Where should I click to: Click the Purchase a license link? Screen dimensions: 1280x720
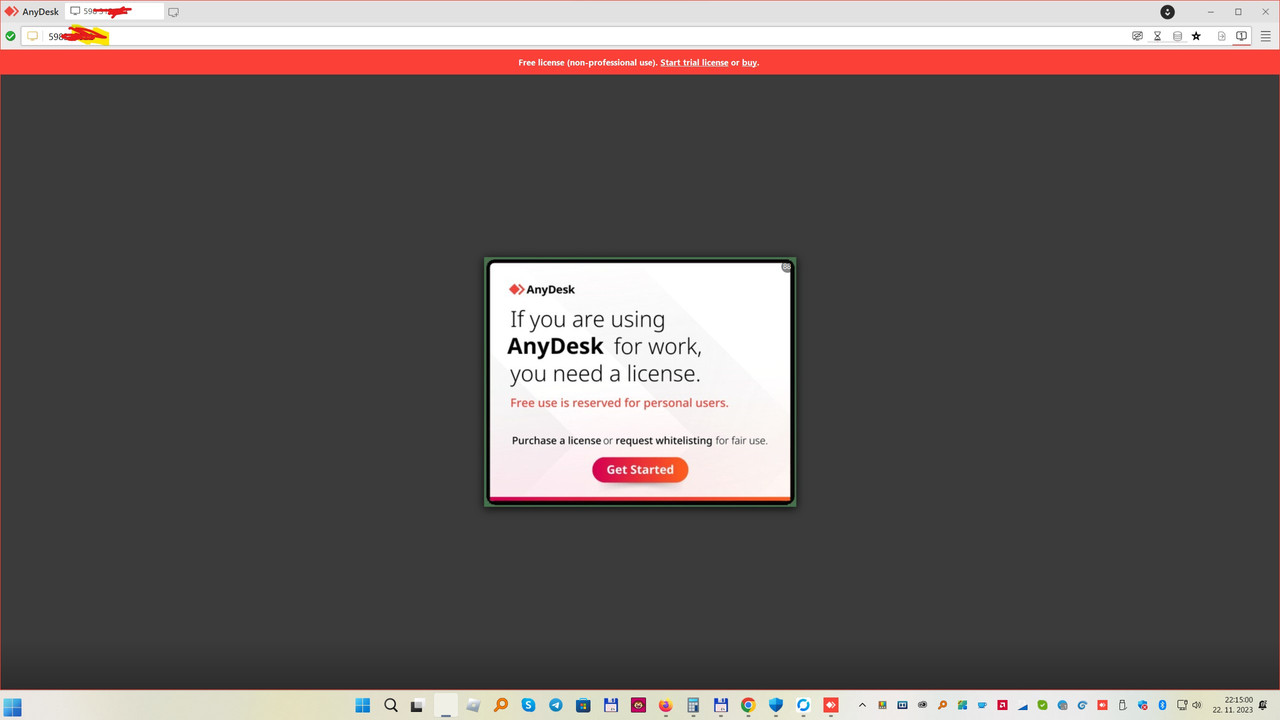click(556, 440)
